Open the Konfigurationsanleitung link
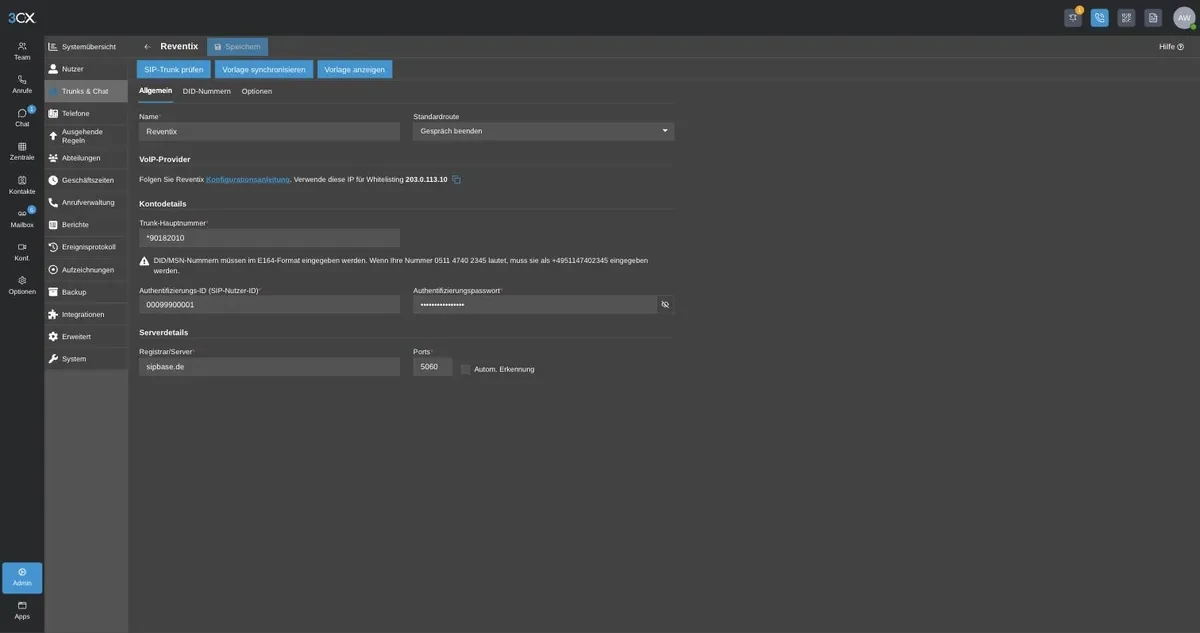 pyautogui.click(x=248, y=179)
